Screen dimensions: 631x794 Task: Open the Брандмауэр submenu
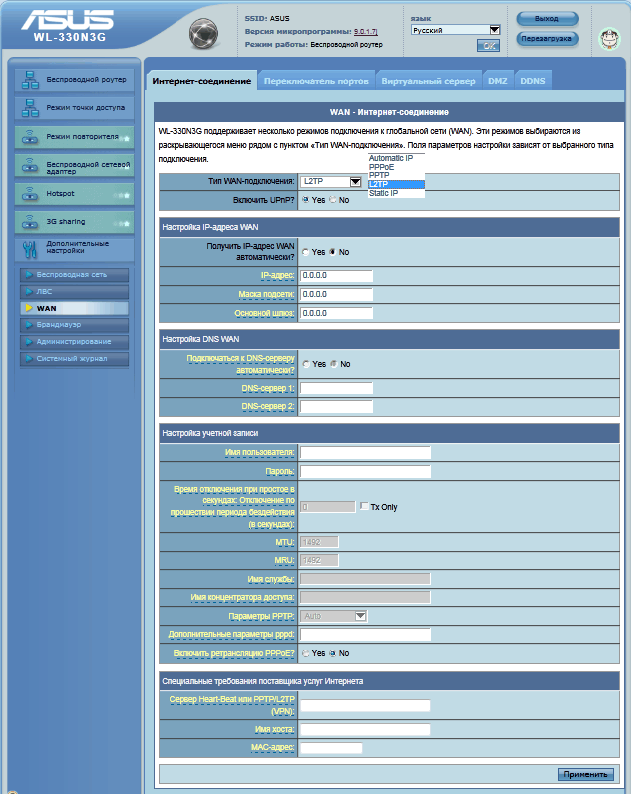pos(74,325)
